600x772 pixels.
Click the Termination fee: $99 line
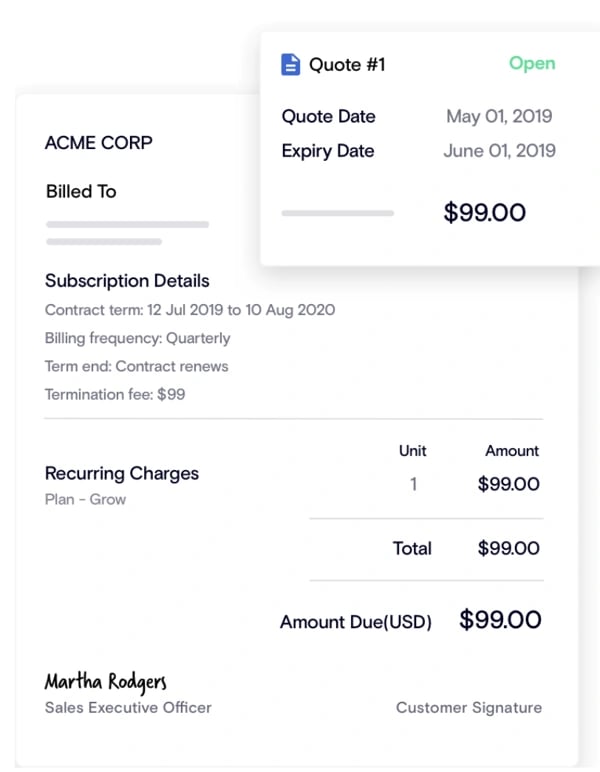115,394
